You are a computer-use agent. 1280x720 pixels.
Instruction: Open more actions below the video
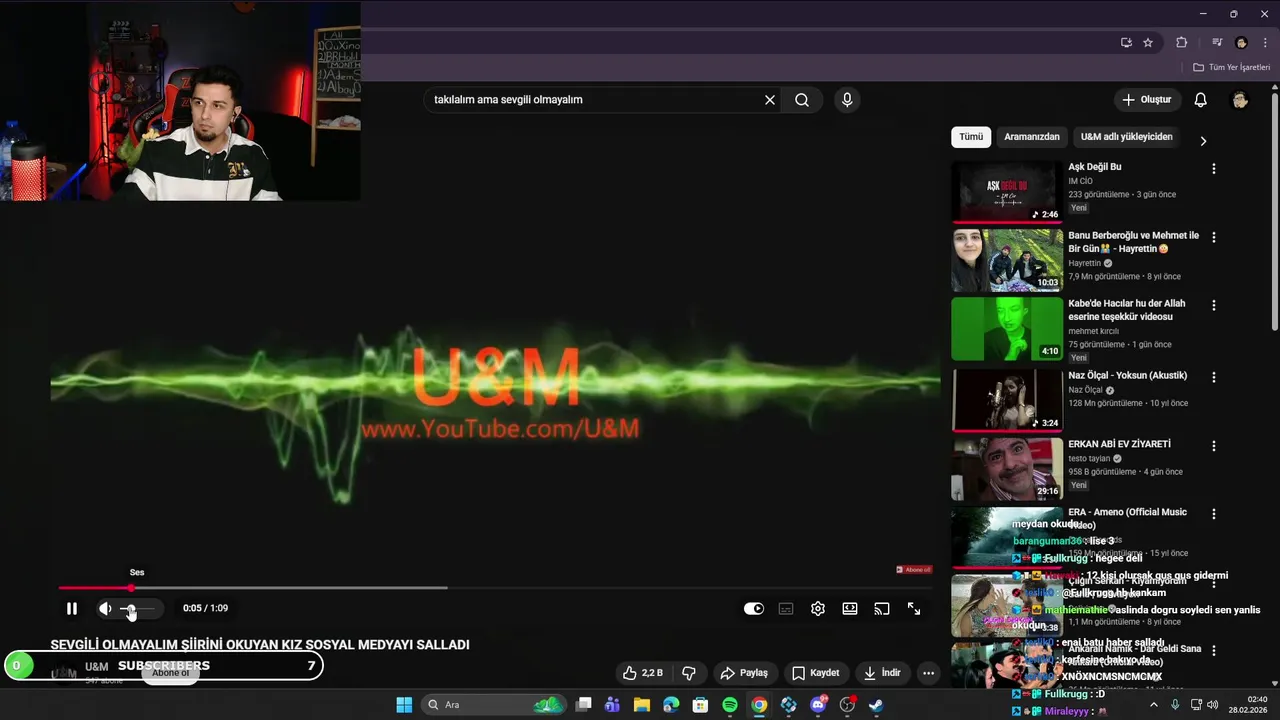(928, 673)
